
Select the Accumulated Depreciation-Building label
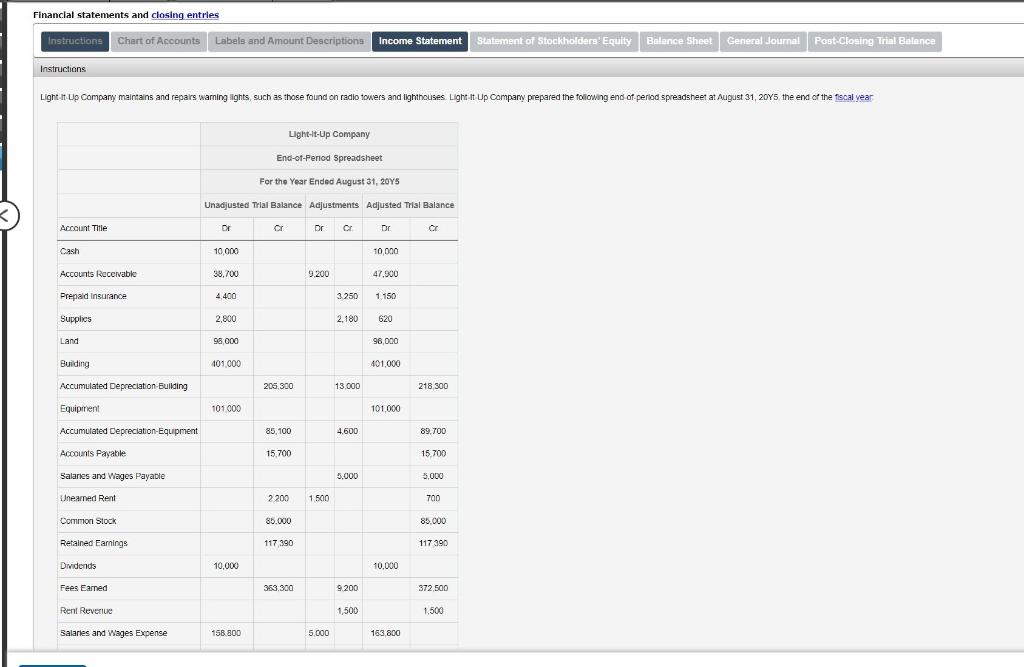123,387
